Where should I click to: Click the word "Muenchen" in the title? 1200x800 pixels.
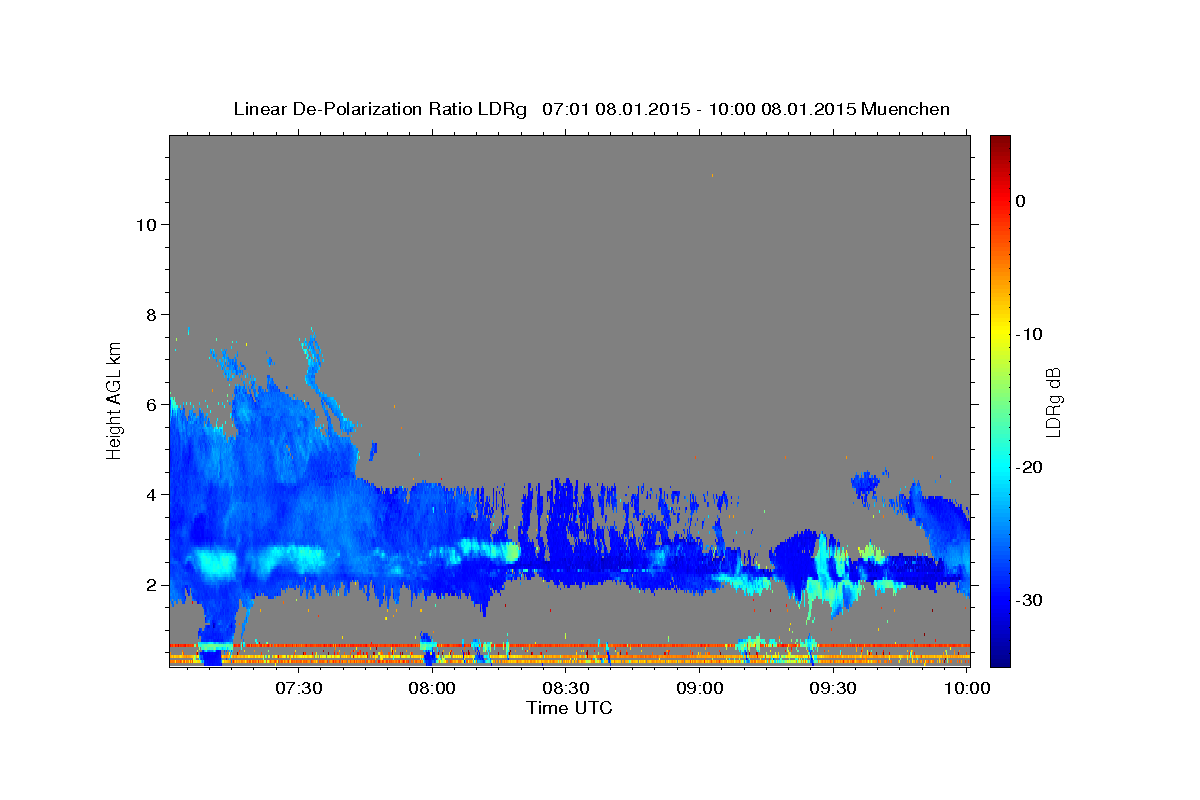click(x=906, y=109)
